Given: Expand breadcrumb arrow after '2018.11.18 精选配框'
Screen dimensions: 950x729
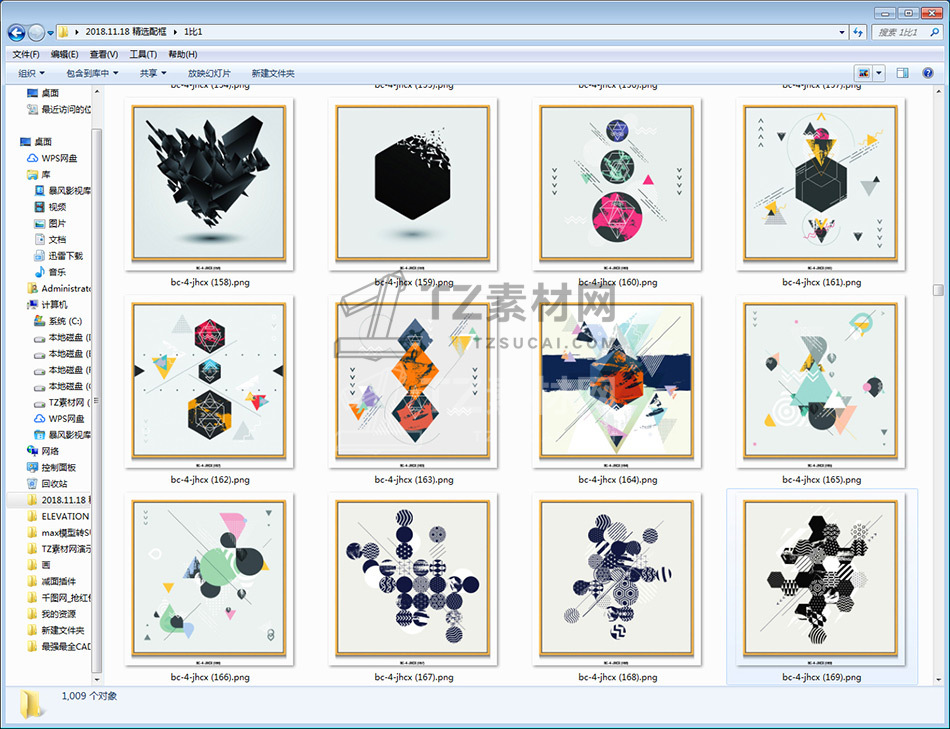Looking at the screenshot, I should (175, 32).
